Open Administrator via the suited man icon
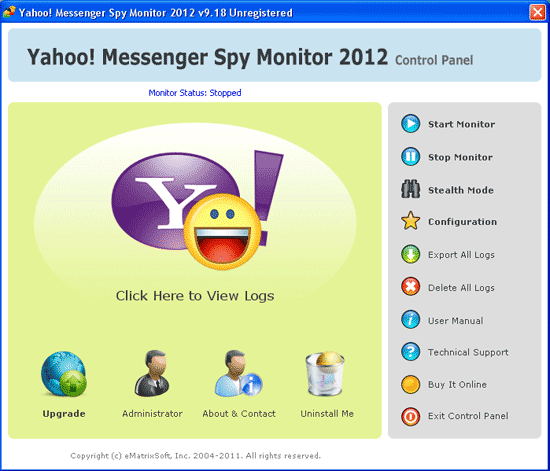This screenshot has height=471, width=550. click(x=152, y=373)
